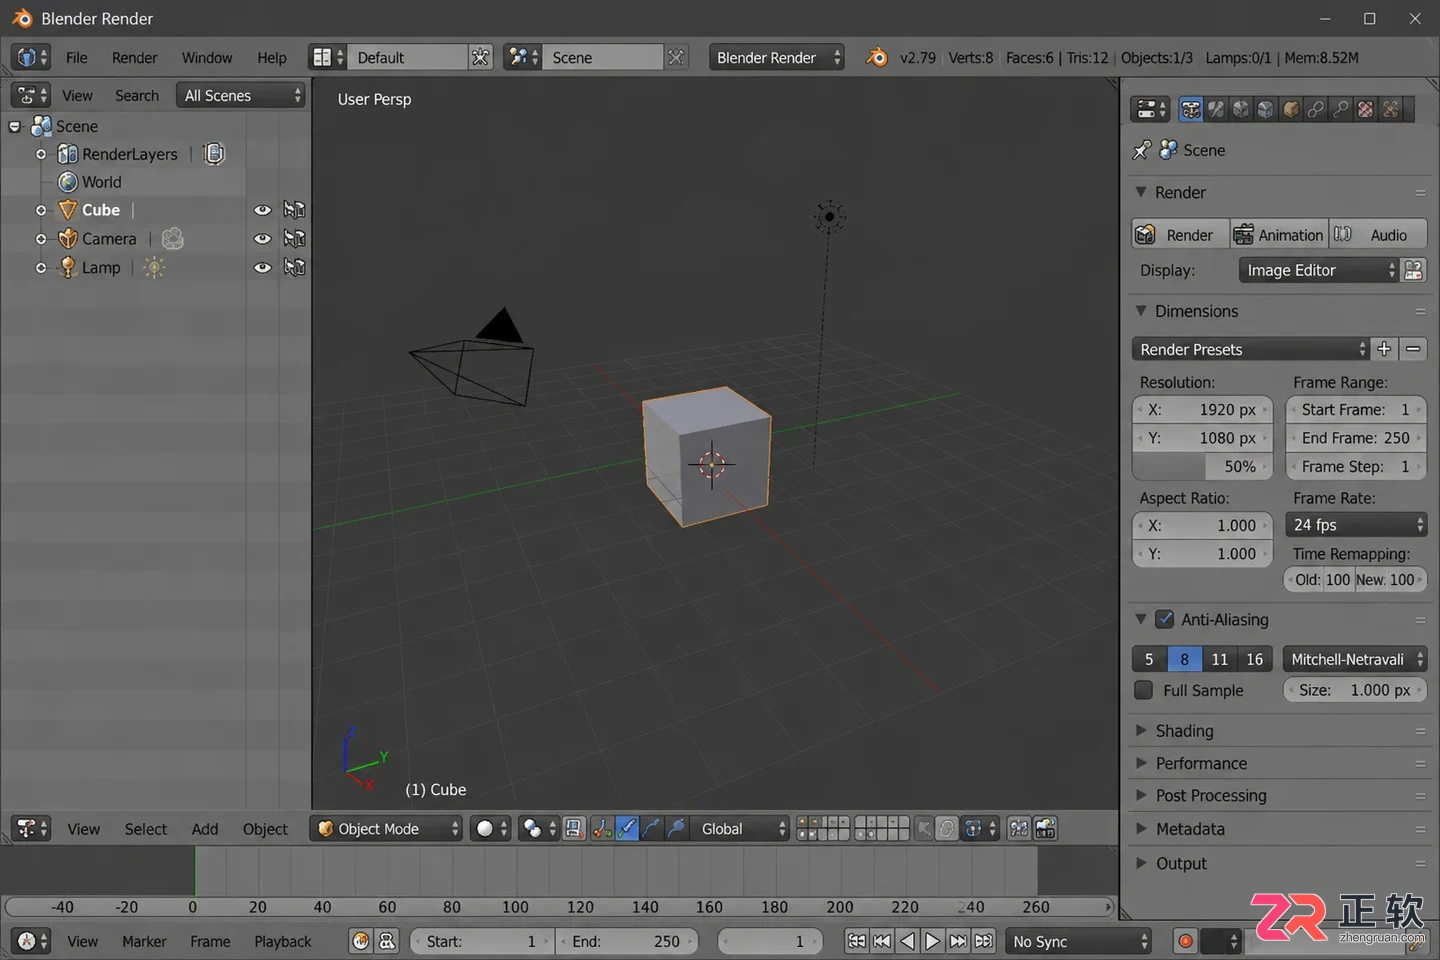This screenshot has width=1440, height=960.
Task: Open the Object Constraints properties tab
Action: pyautogui.click(x=1316, y=110)
